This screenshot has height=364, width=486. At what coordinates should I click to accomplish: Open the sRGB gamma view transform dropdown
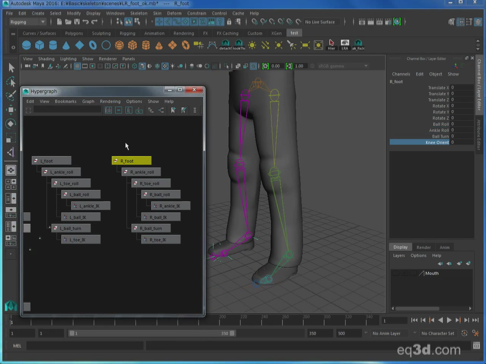pos(343,66)
